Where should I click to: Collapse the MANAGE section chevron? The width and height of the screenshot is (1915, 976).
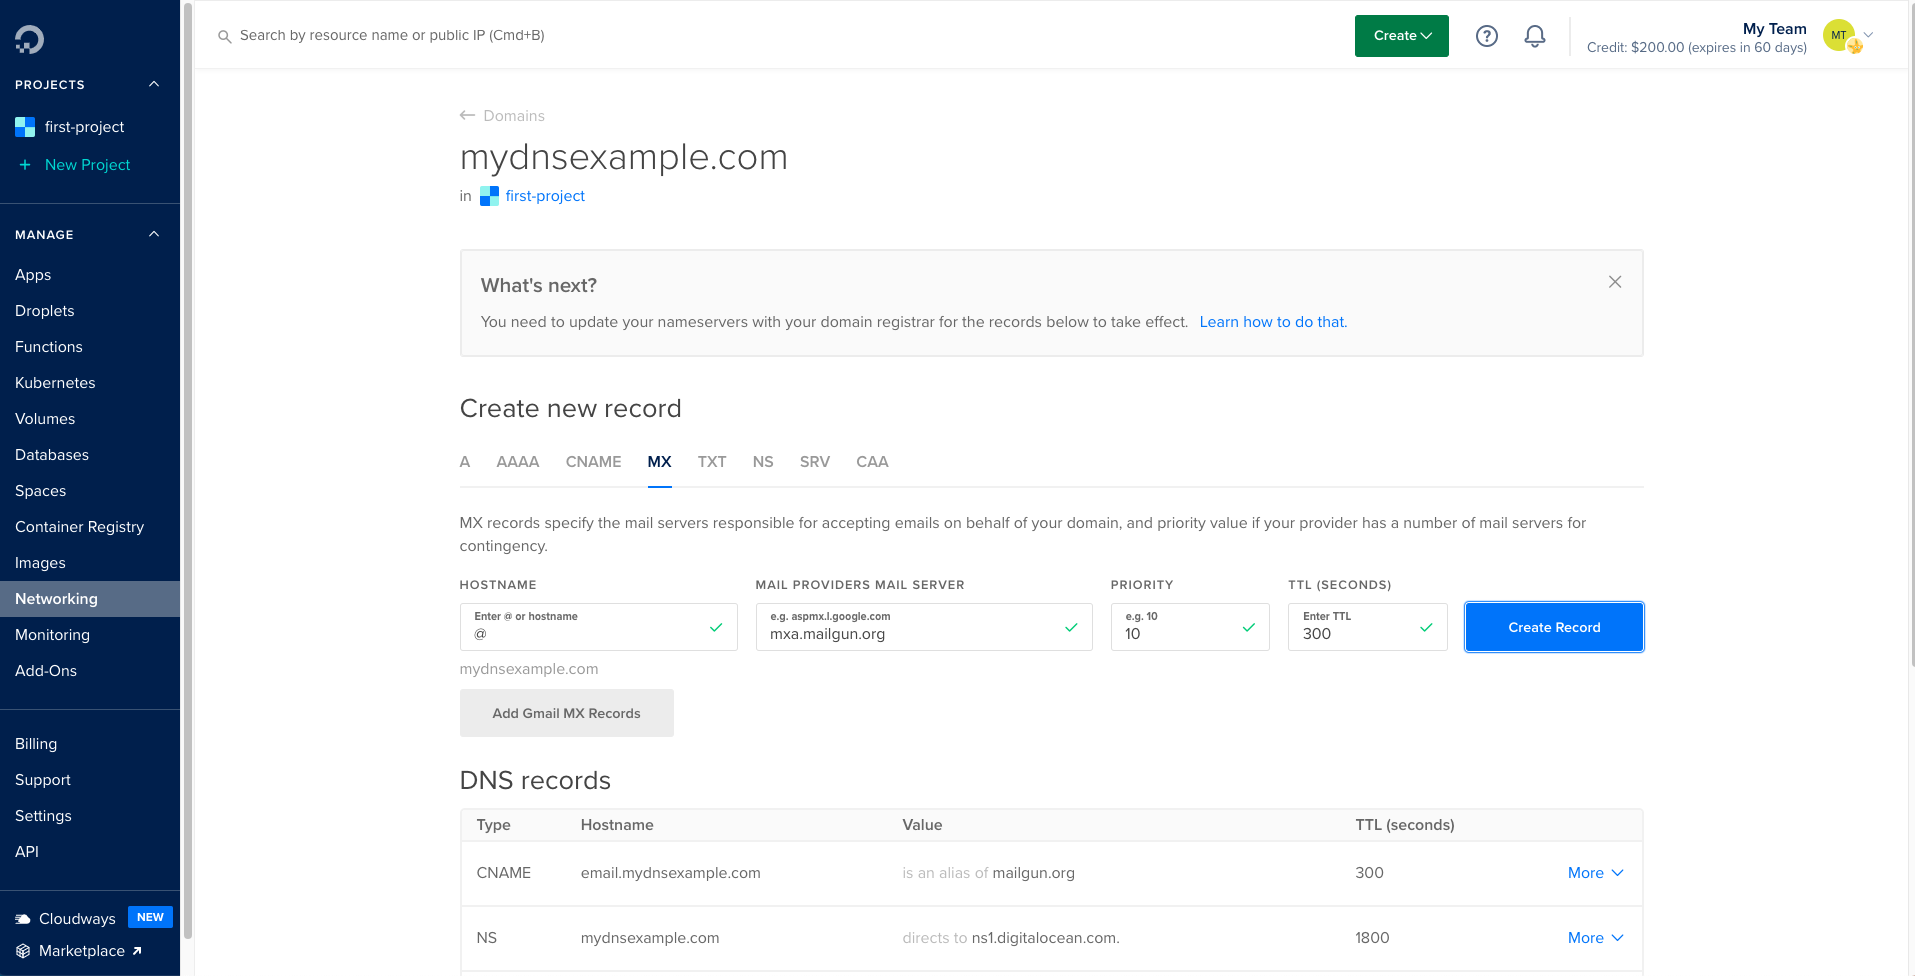[154, 234]
